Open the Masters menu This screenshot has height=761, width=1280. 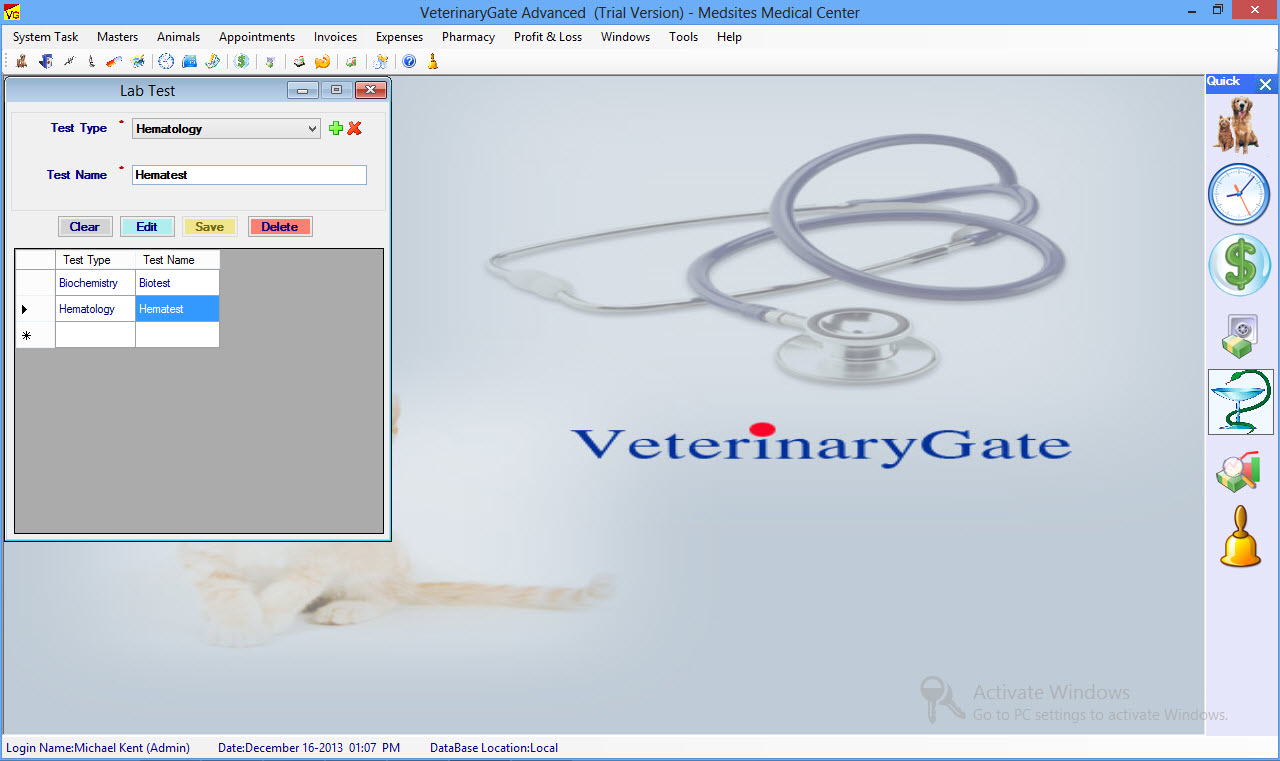point(117,37)
